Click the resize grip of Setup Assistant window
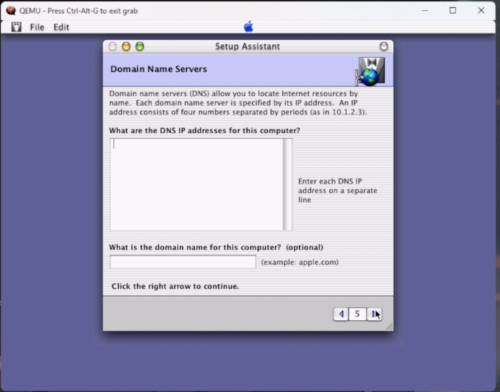The image size is (500, 392). pyautogui.click(x=389, y=327)
